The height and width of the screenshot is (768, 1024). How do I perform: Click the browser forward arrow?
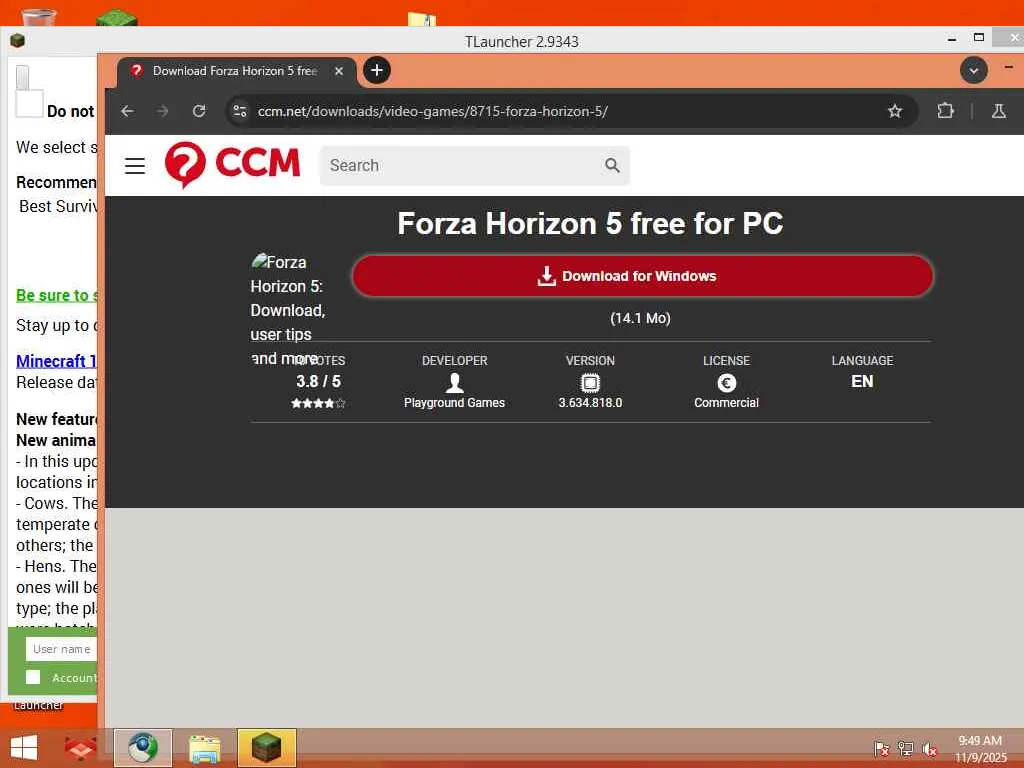point(163,111)
